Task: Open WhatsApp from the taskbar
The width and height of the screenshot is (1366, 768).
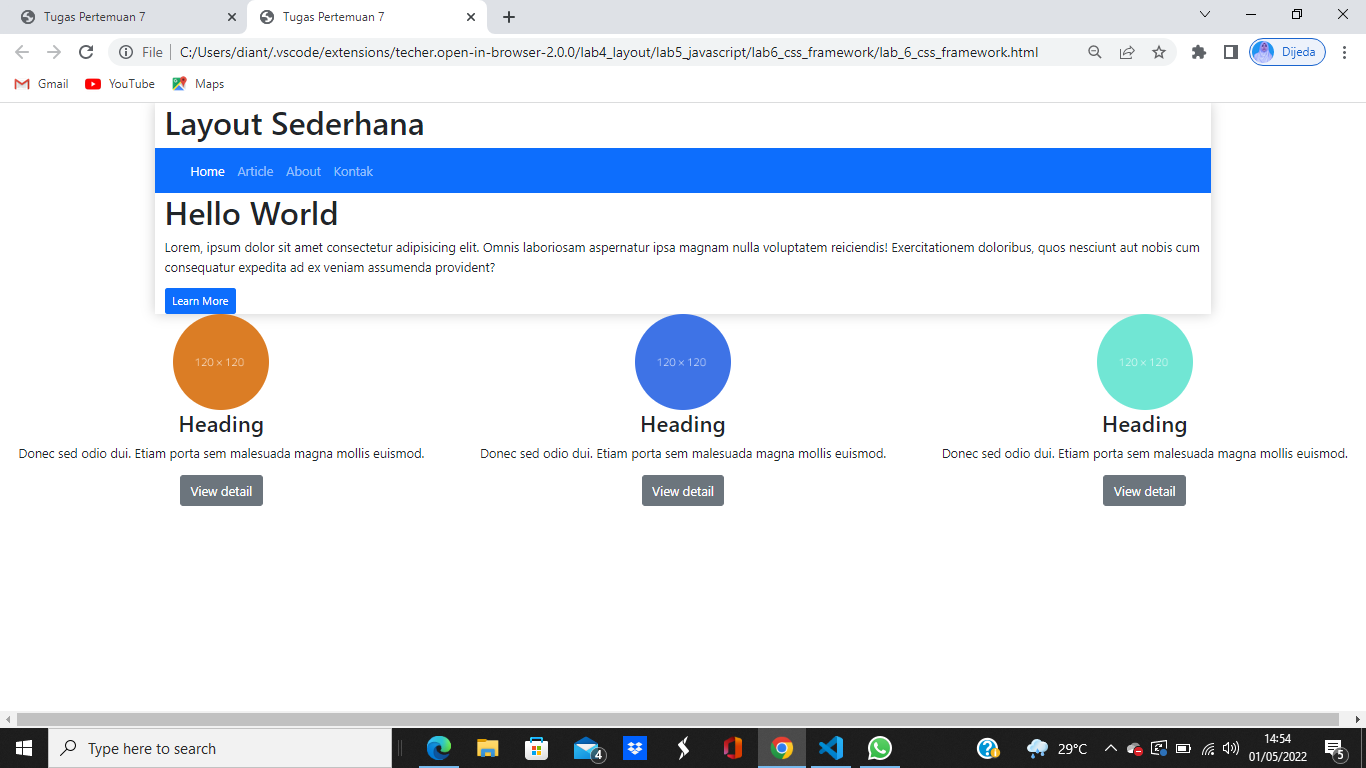Action: pos(879,747)
